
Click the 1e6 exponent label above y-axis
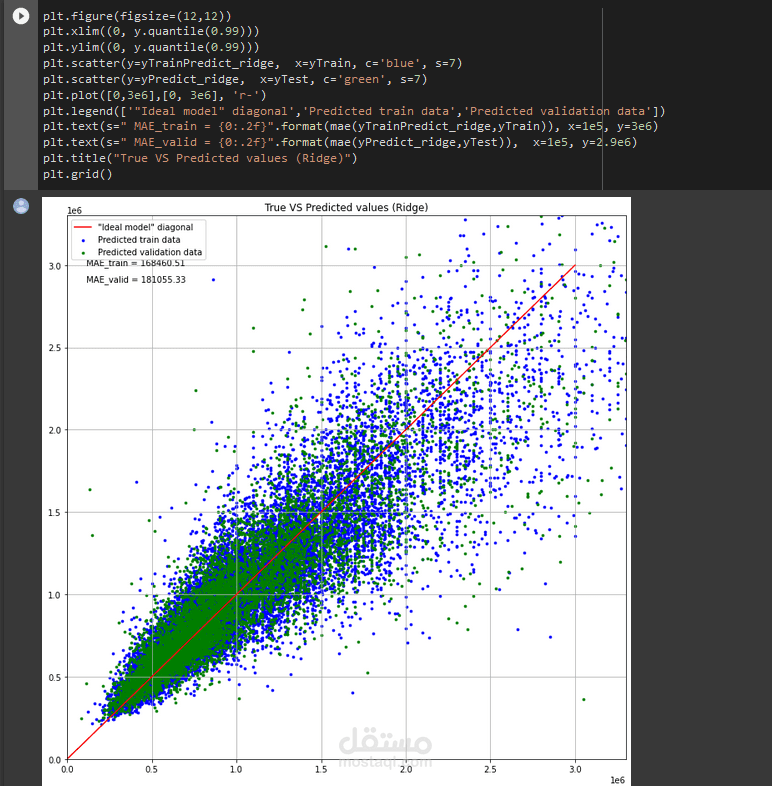coord(74,211)
